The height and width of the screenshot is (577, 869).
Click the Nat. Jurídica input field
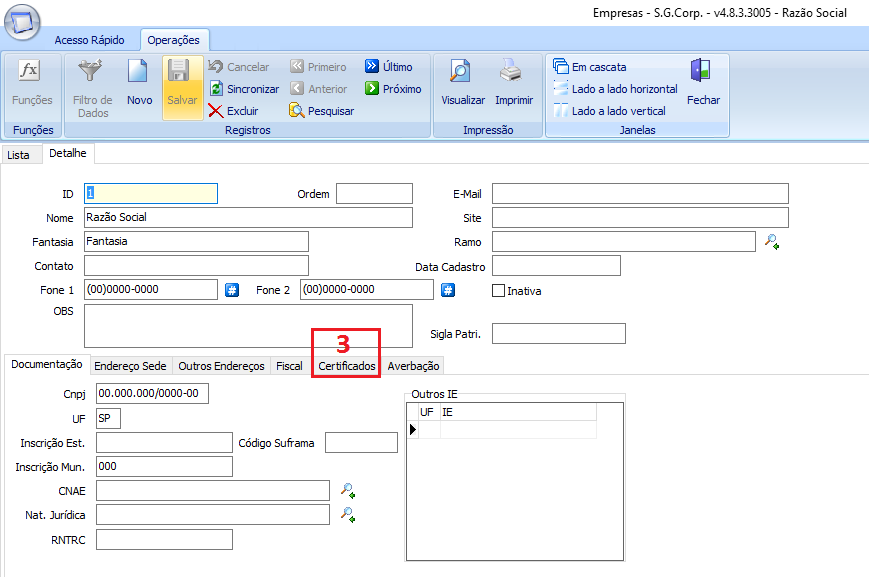213,514
